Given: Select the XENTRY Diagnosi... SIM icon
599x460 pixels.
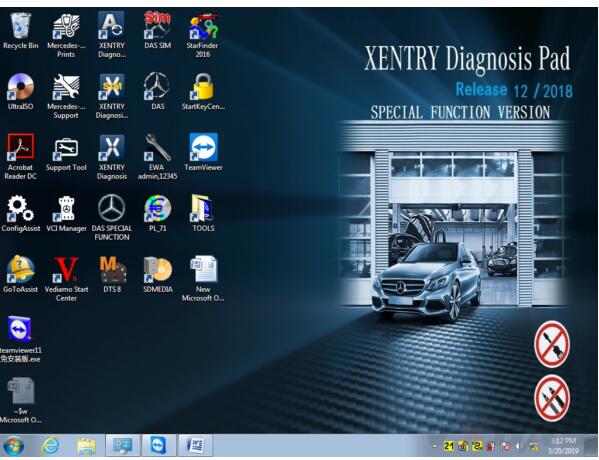Looking at the screenshot, I should [112, 96].
